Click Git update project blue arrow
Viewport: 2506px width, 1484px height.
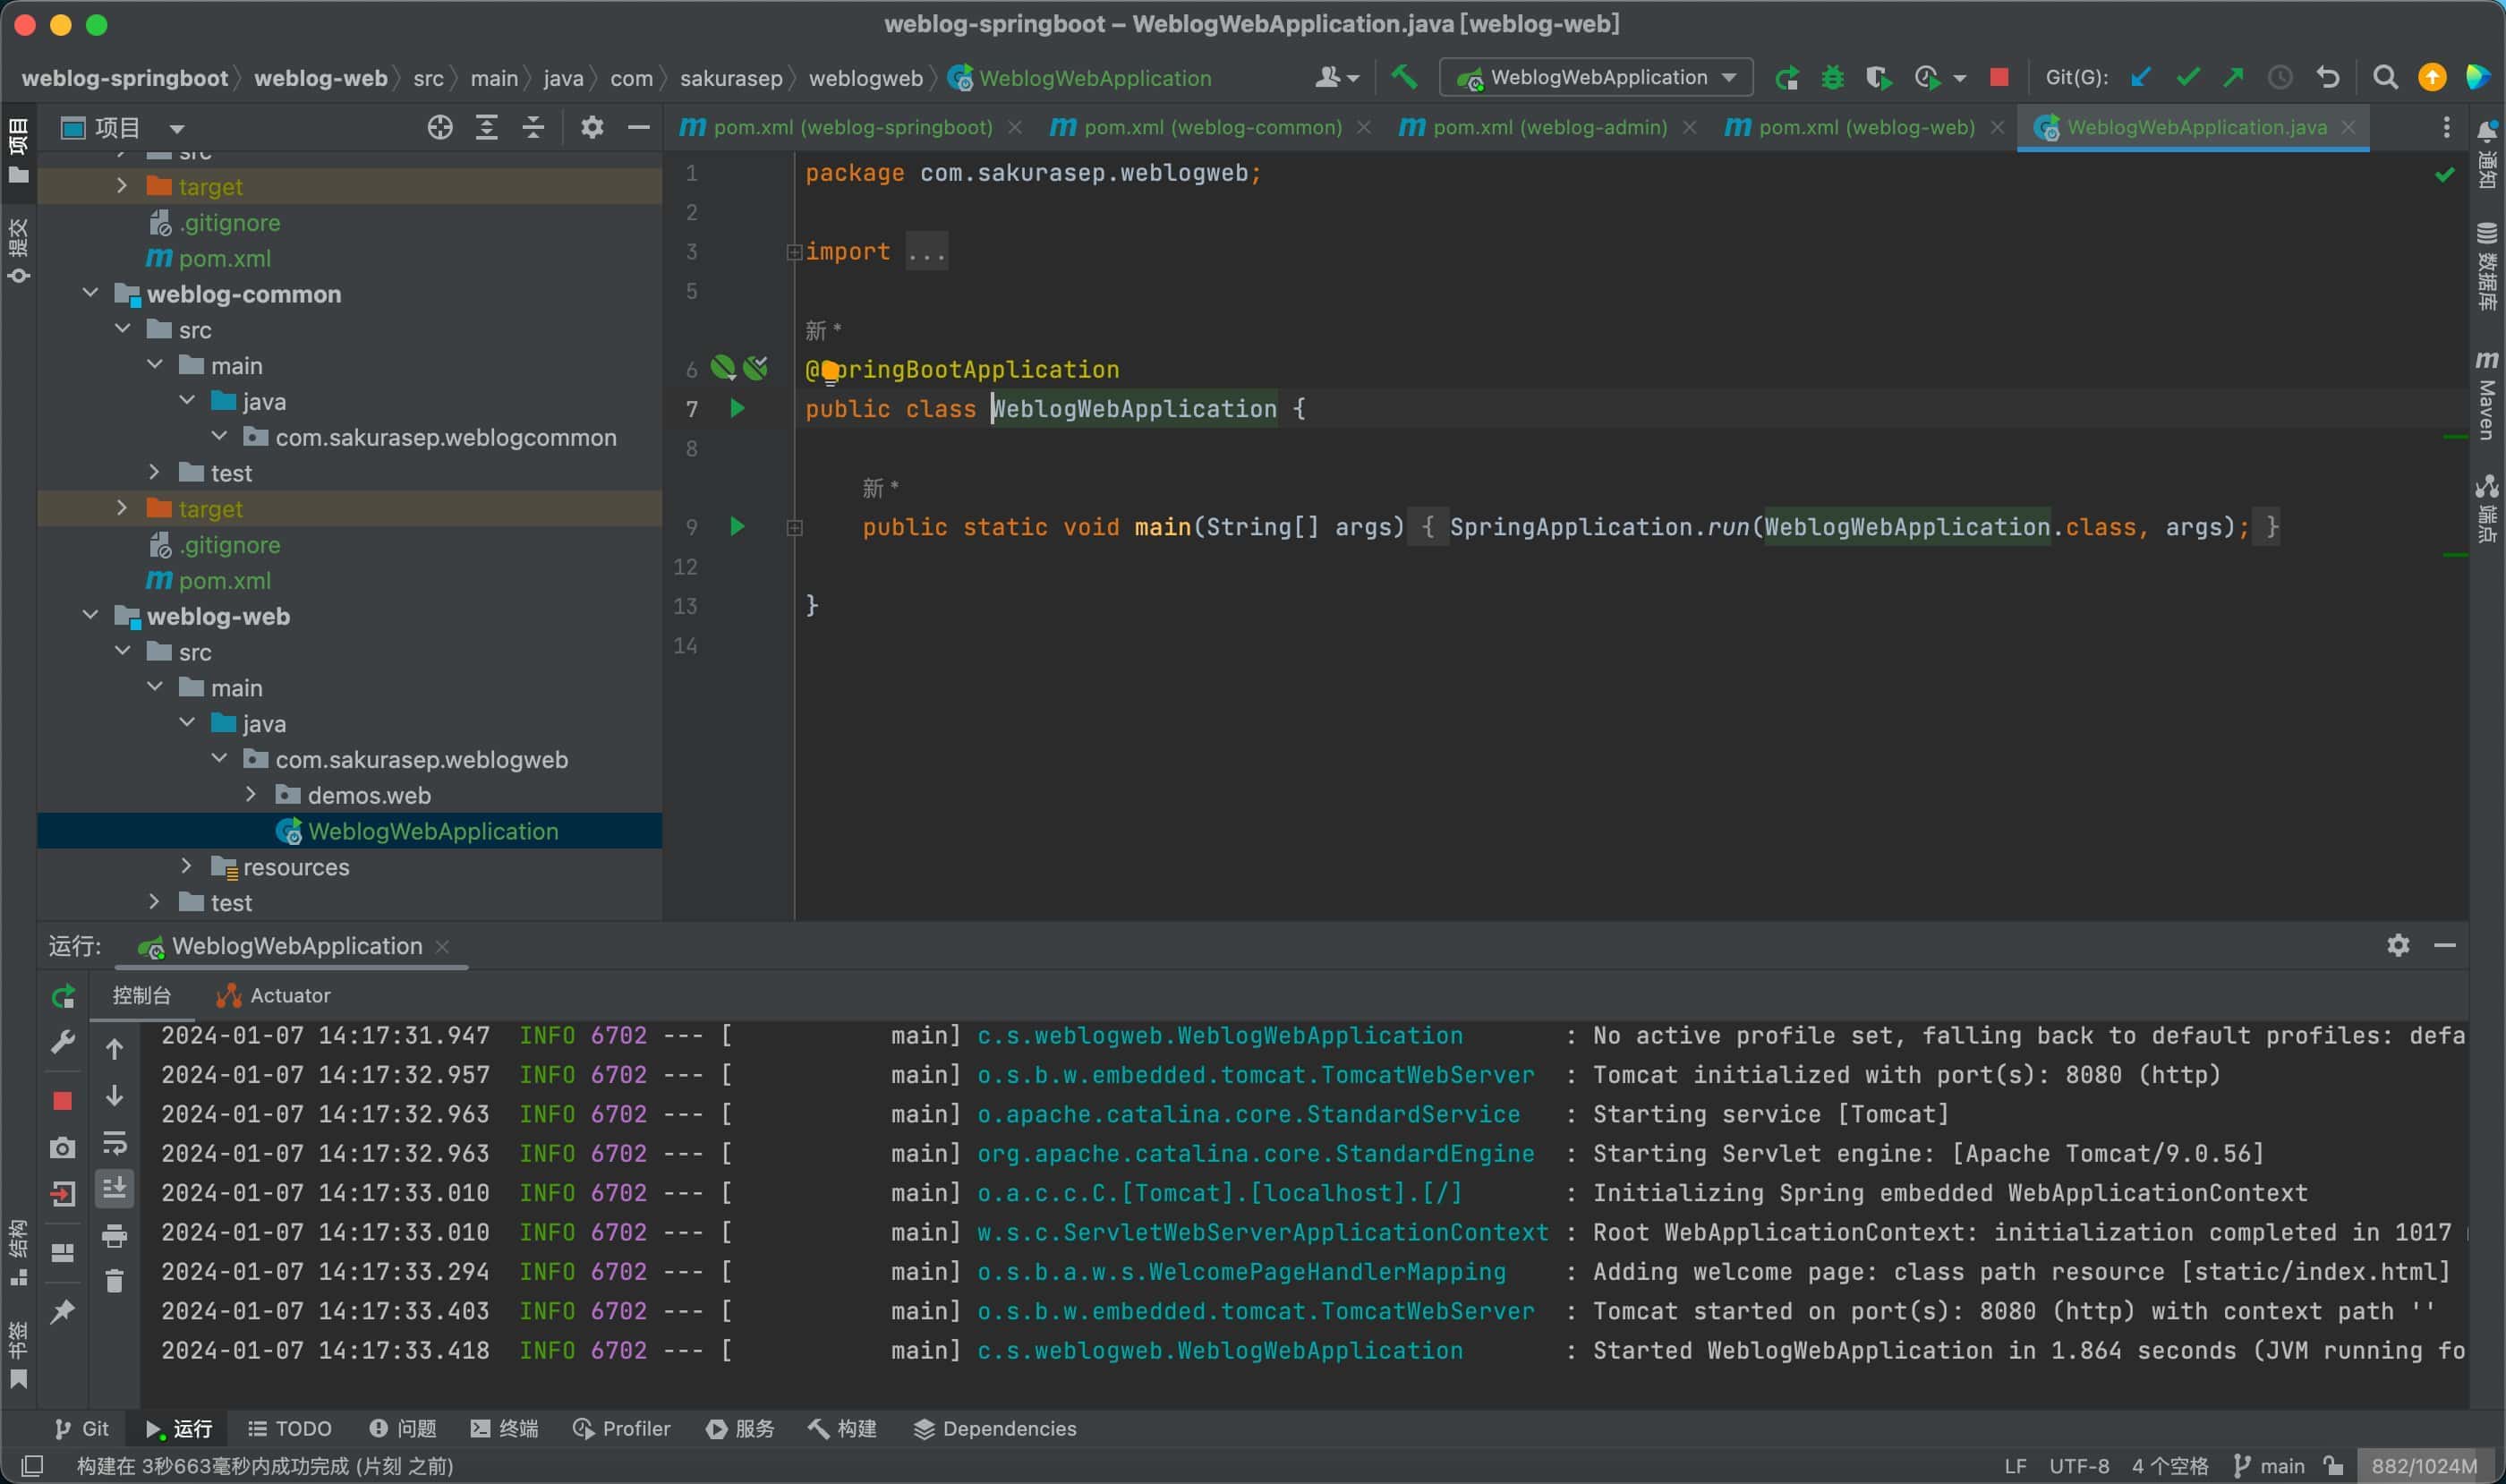(x=2140, y=77)
